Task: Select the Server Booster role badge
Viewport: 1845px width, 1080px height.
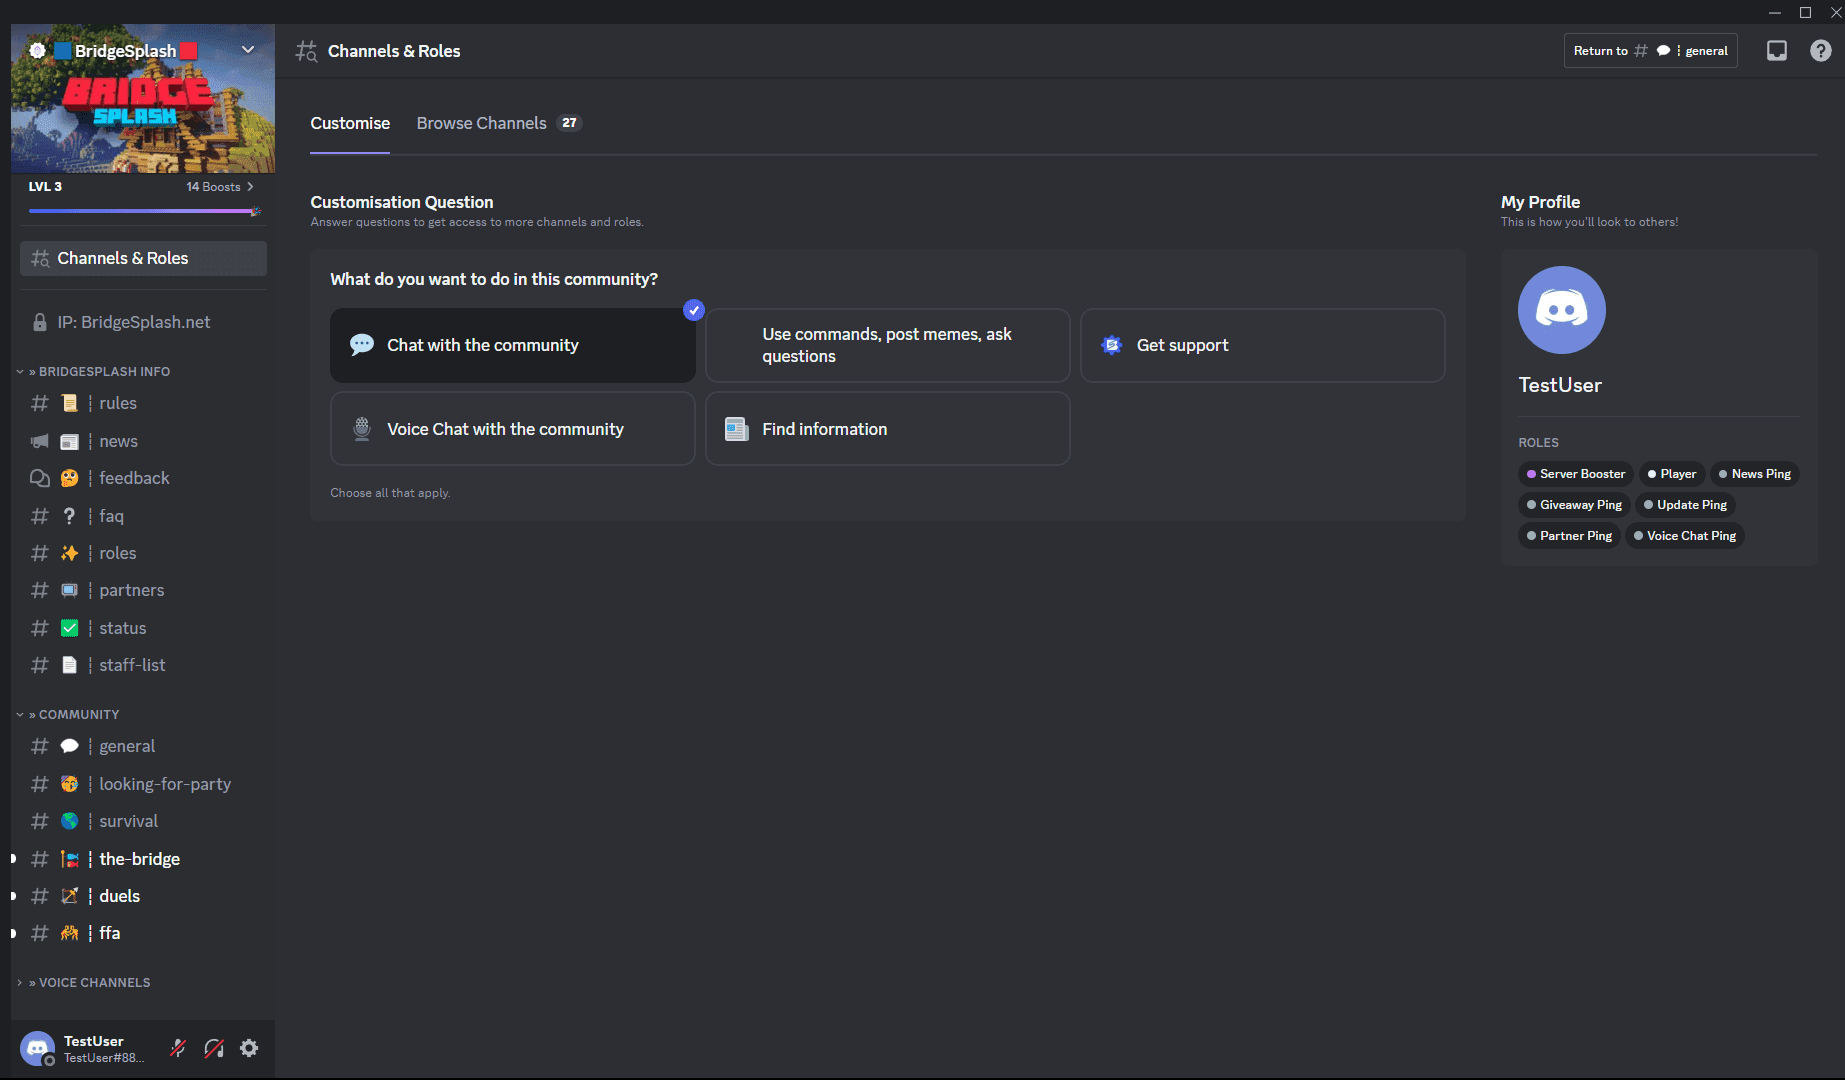Action: (x=1575, y=473)
